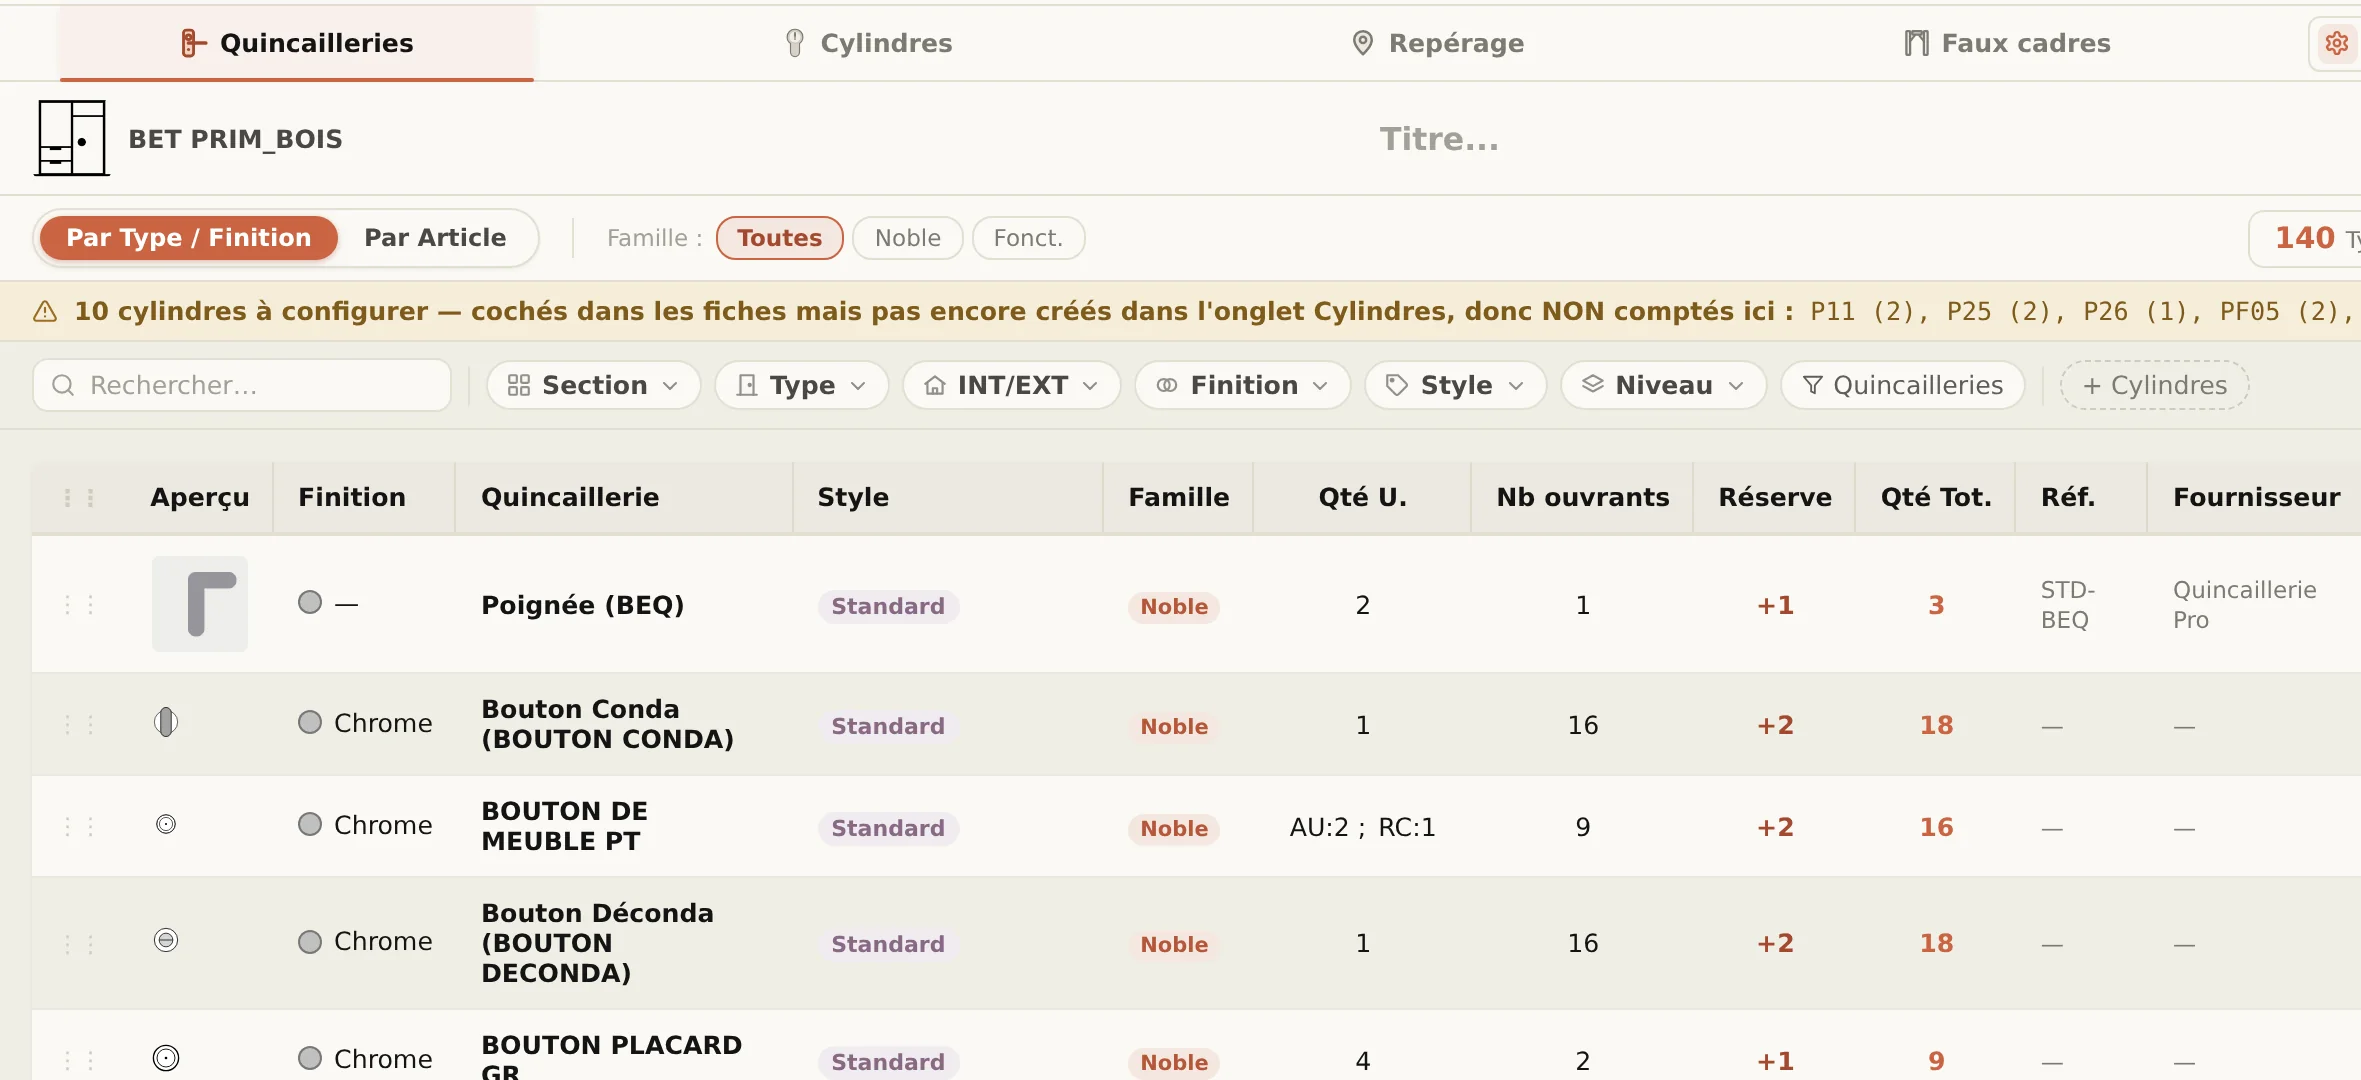Click the + Cylindres button
The width and height of the screenshot is (2361, 1080).
[2155, 385]
